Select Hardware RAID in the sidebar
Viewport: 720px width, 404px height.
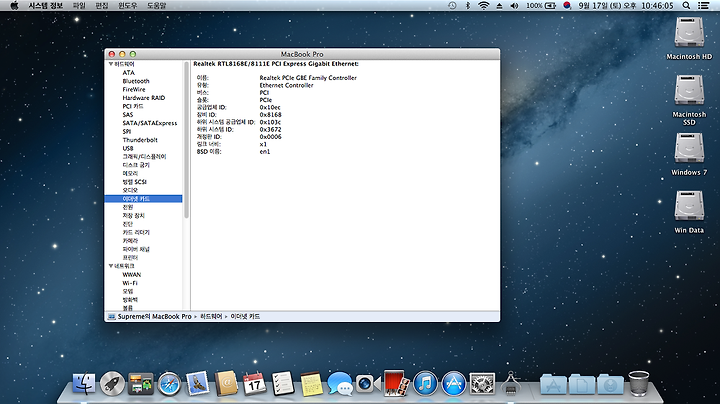click(144, 98)
